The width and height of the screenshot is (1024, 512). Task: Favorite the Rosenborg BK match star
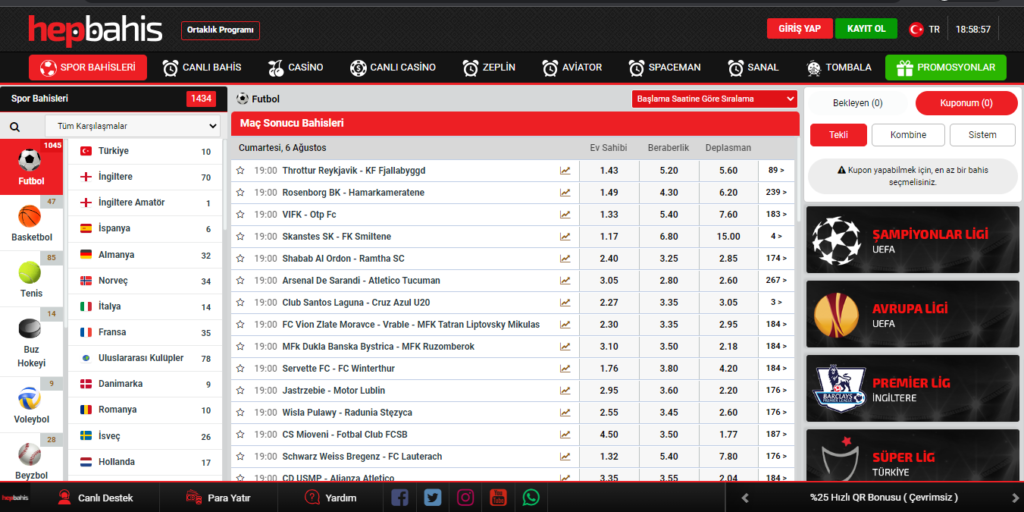tap(240, 193)
